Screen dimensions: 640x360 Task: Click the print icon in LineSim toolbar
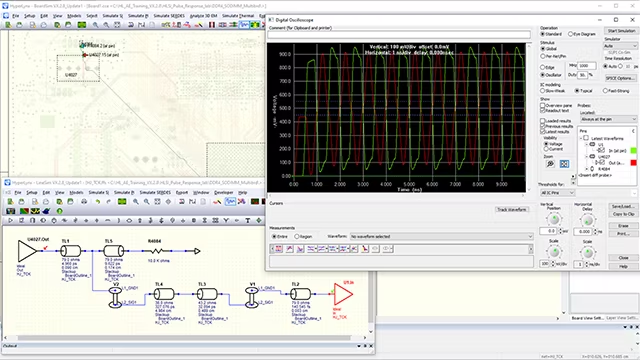tap(84, 202)
